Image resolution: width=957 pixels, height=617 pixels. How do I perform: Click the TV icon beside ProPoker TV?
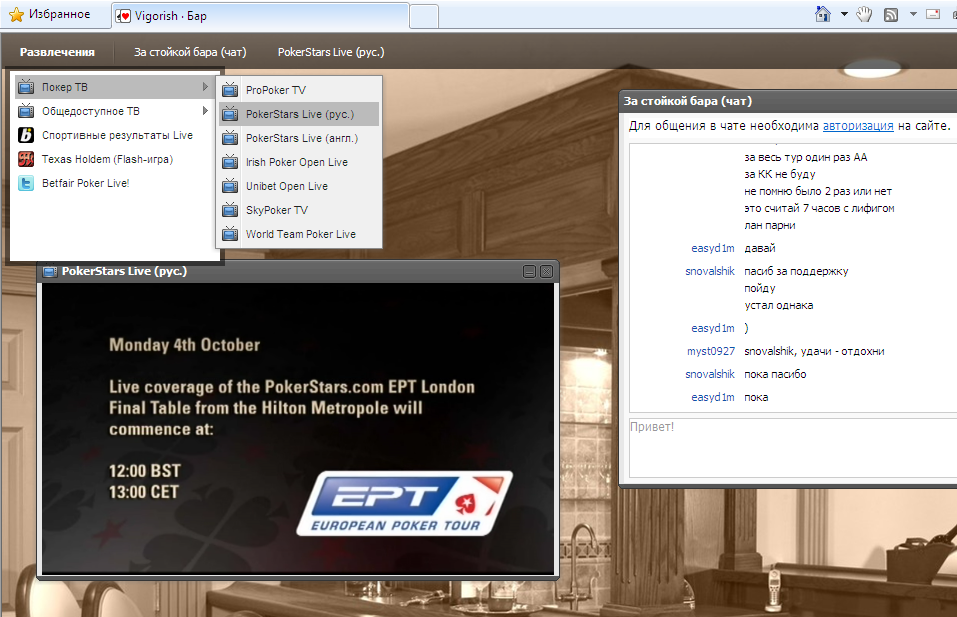230,90
